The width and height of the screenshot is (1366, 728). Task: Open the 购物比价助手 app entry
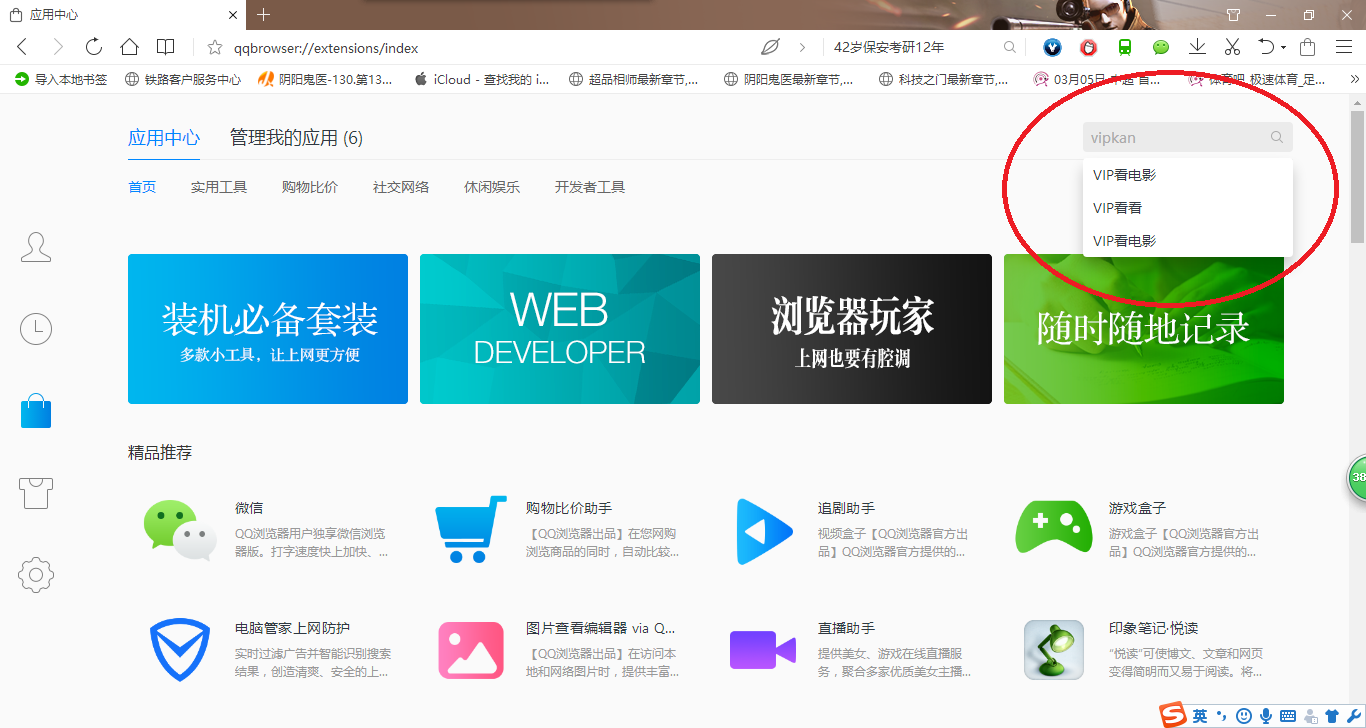pyautogui.click(x=558, y=530)
